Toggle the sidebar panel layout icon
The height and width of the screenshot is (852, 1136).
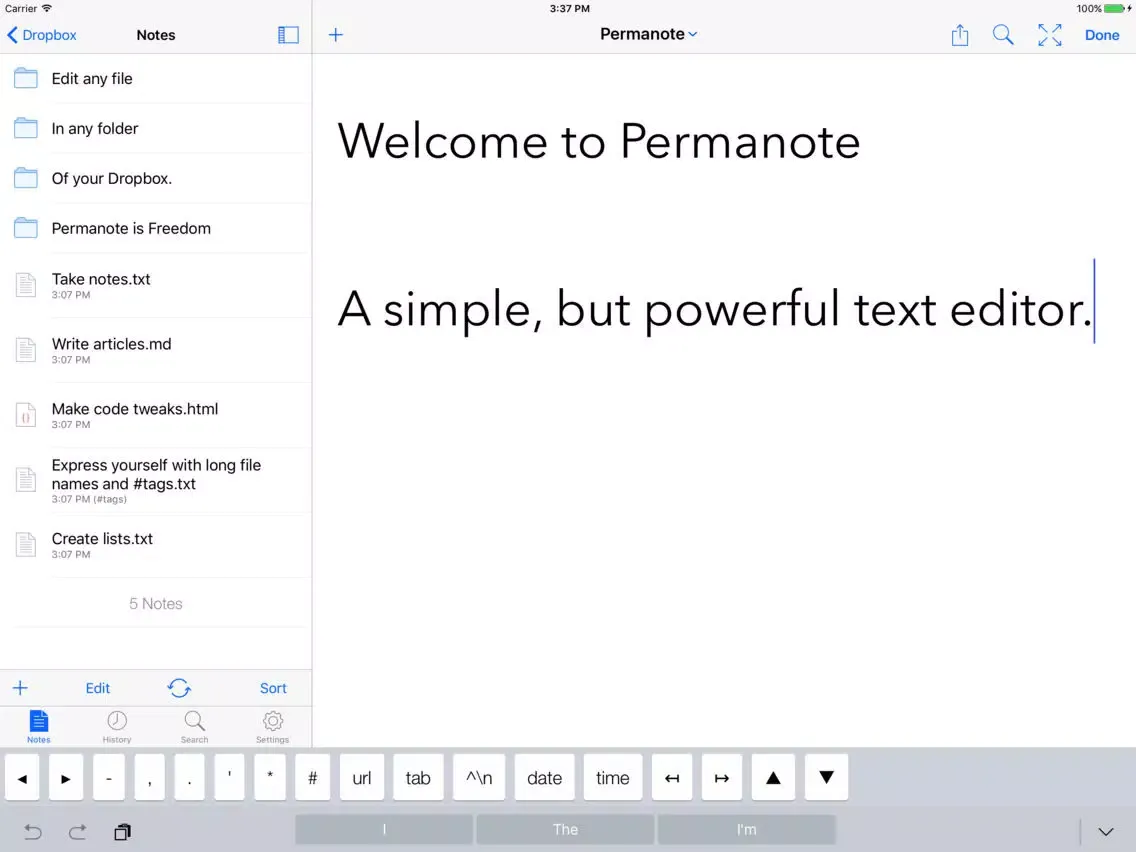point(288,35)
